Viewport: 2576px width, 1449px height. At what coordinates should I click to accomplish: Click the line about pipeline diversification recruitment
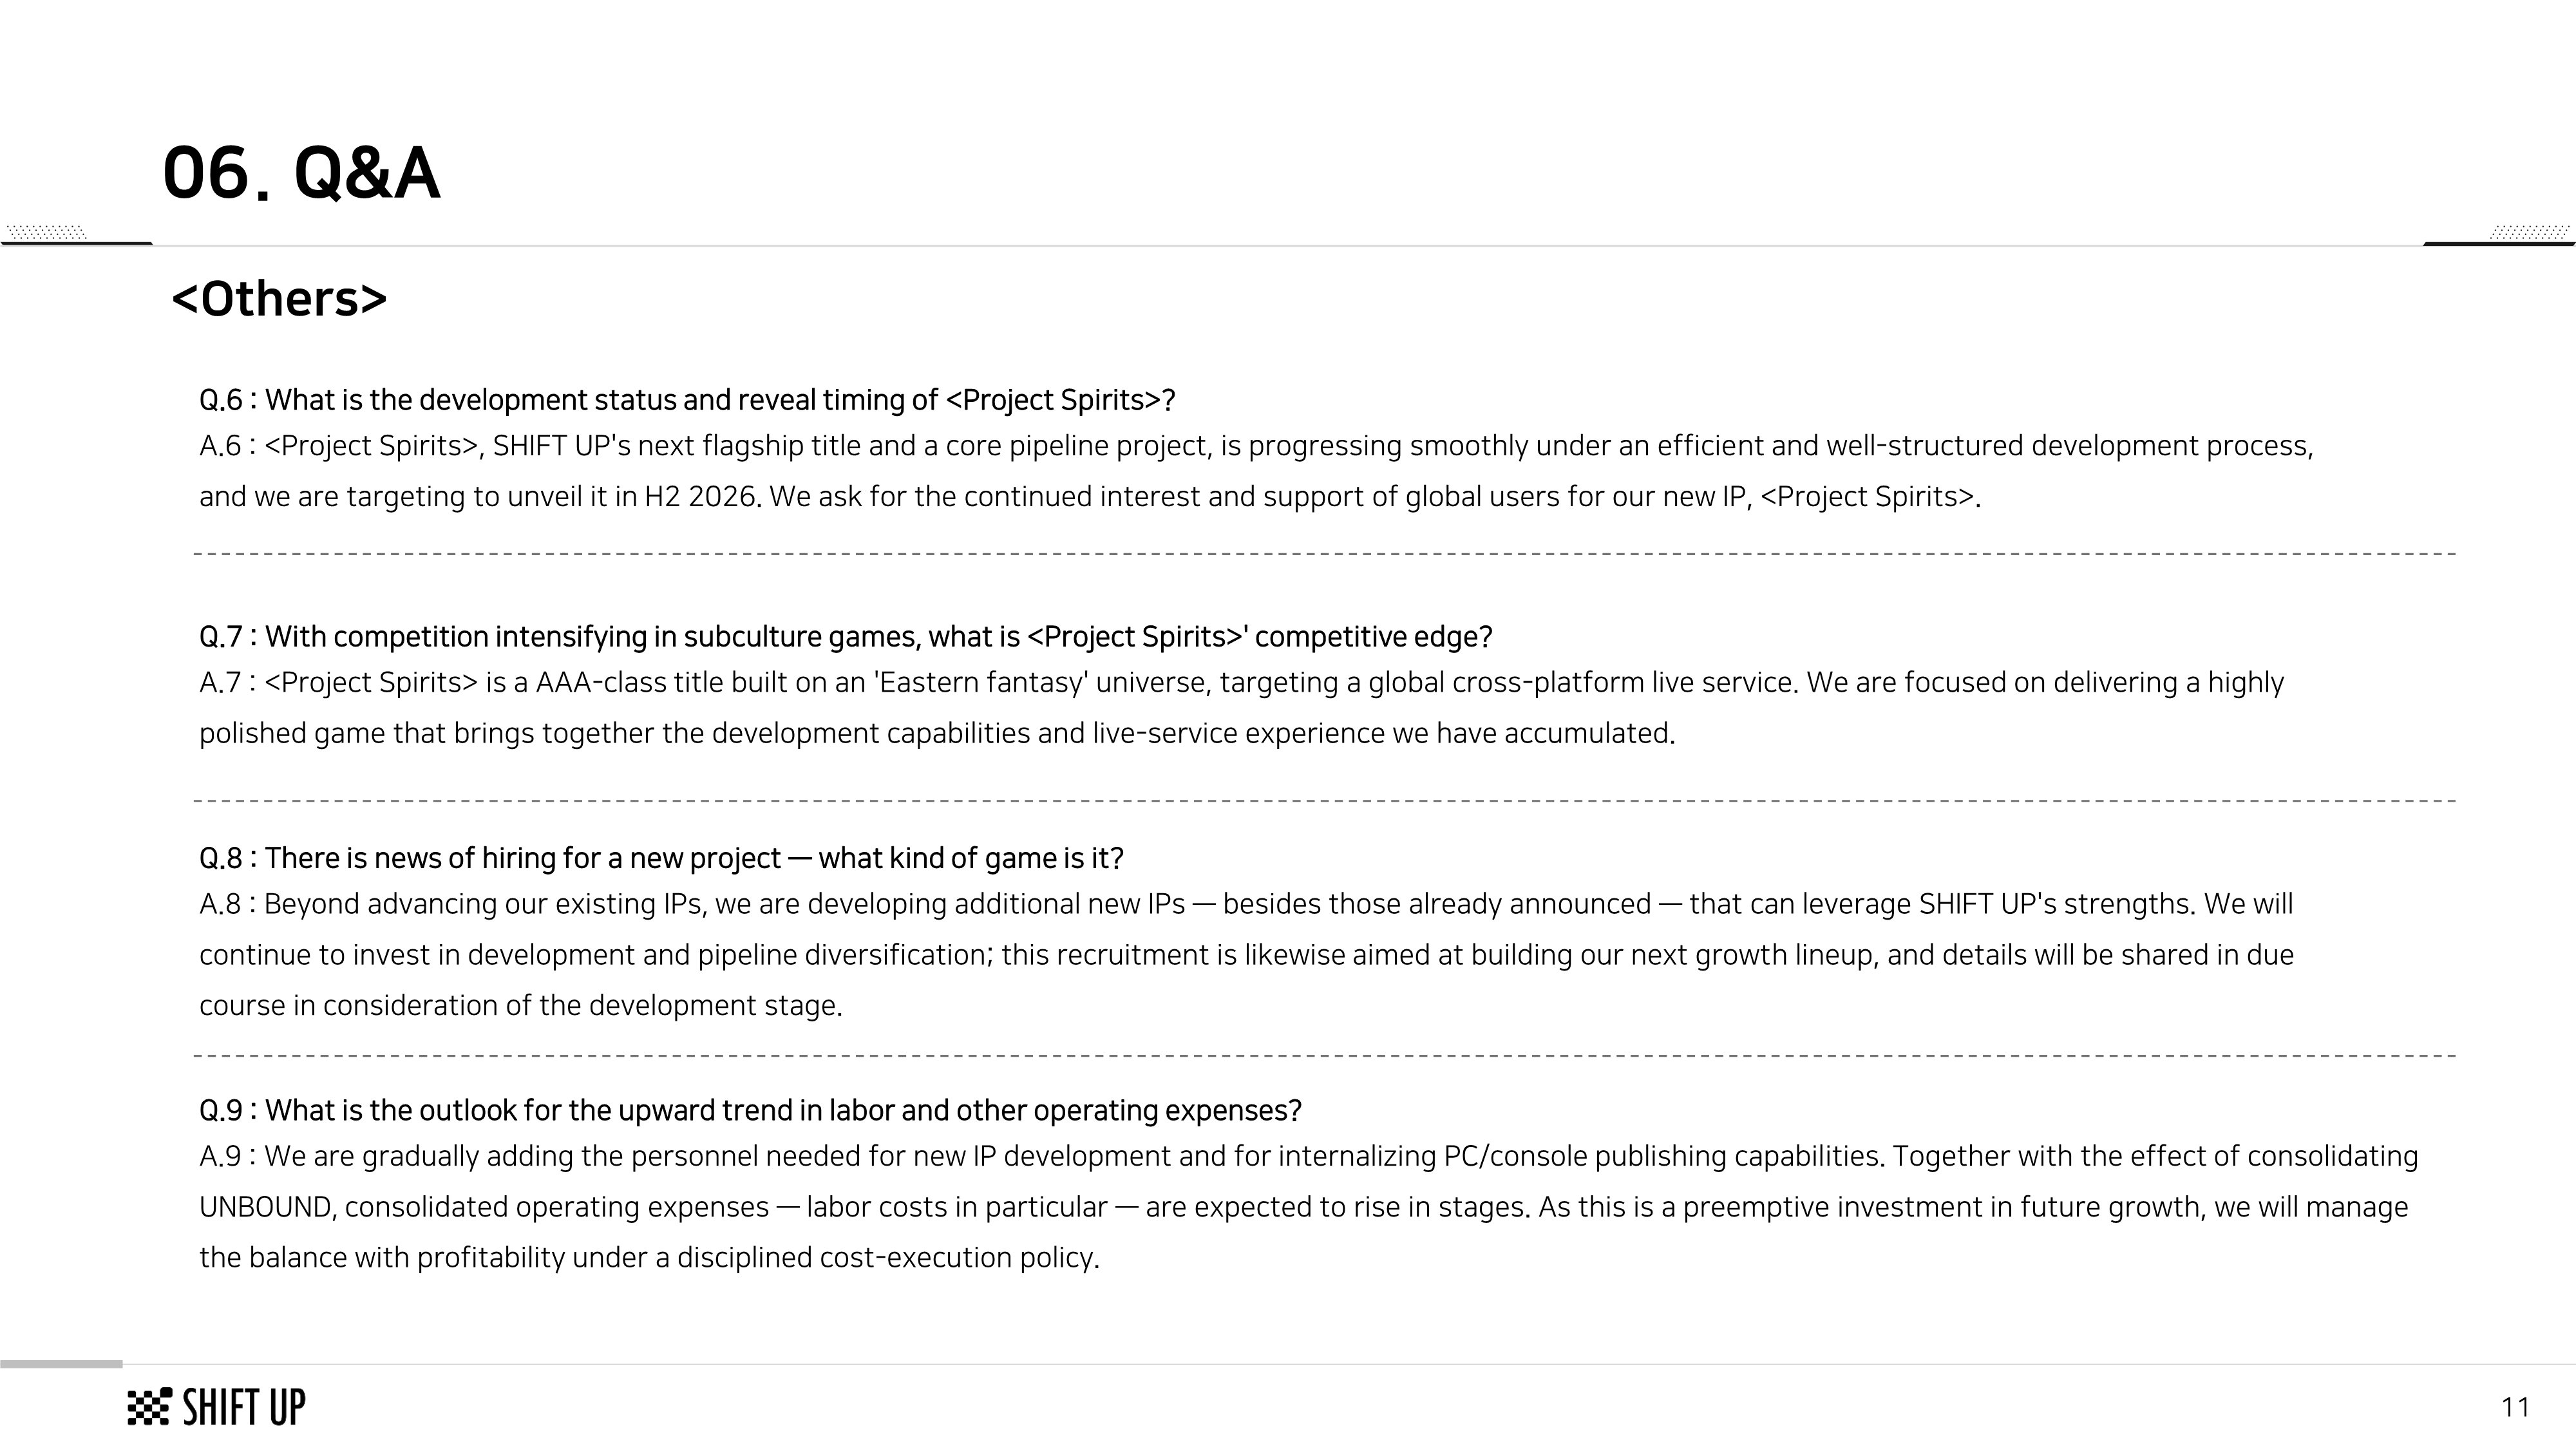tap(1246, 955)
